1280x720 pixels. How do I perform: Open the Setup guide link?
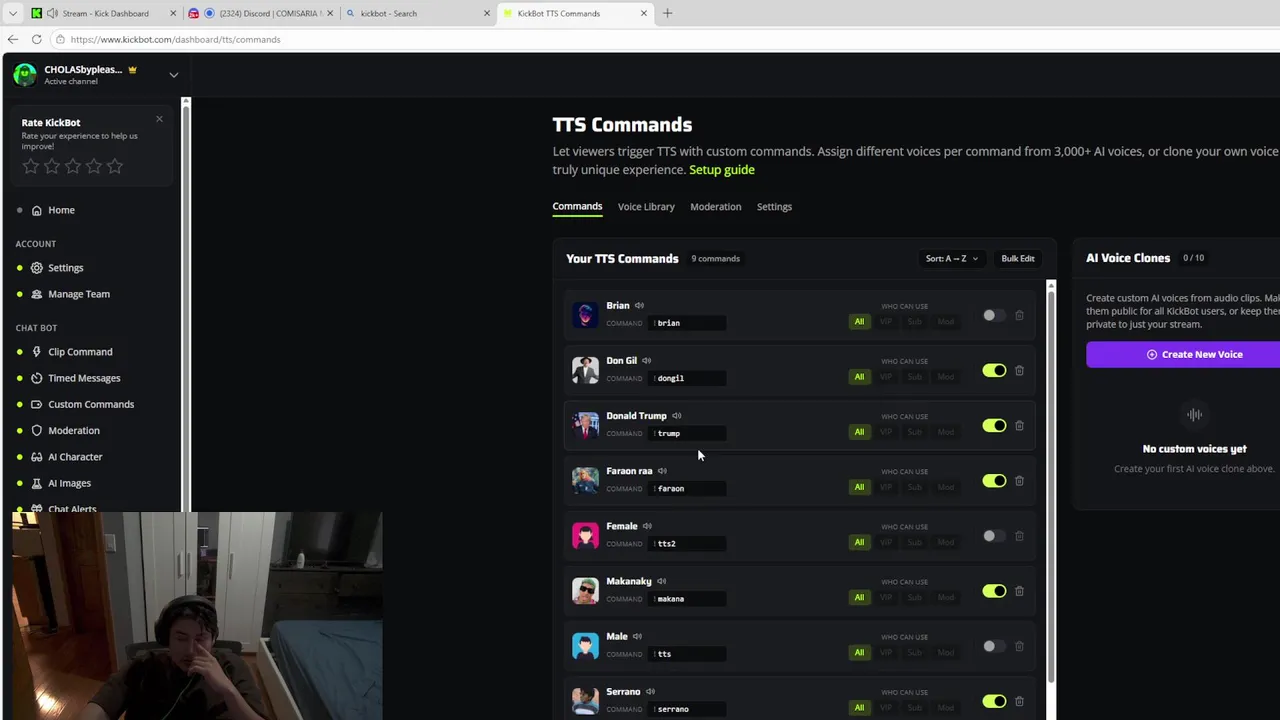pos(722,170)
